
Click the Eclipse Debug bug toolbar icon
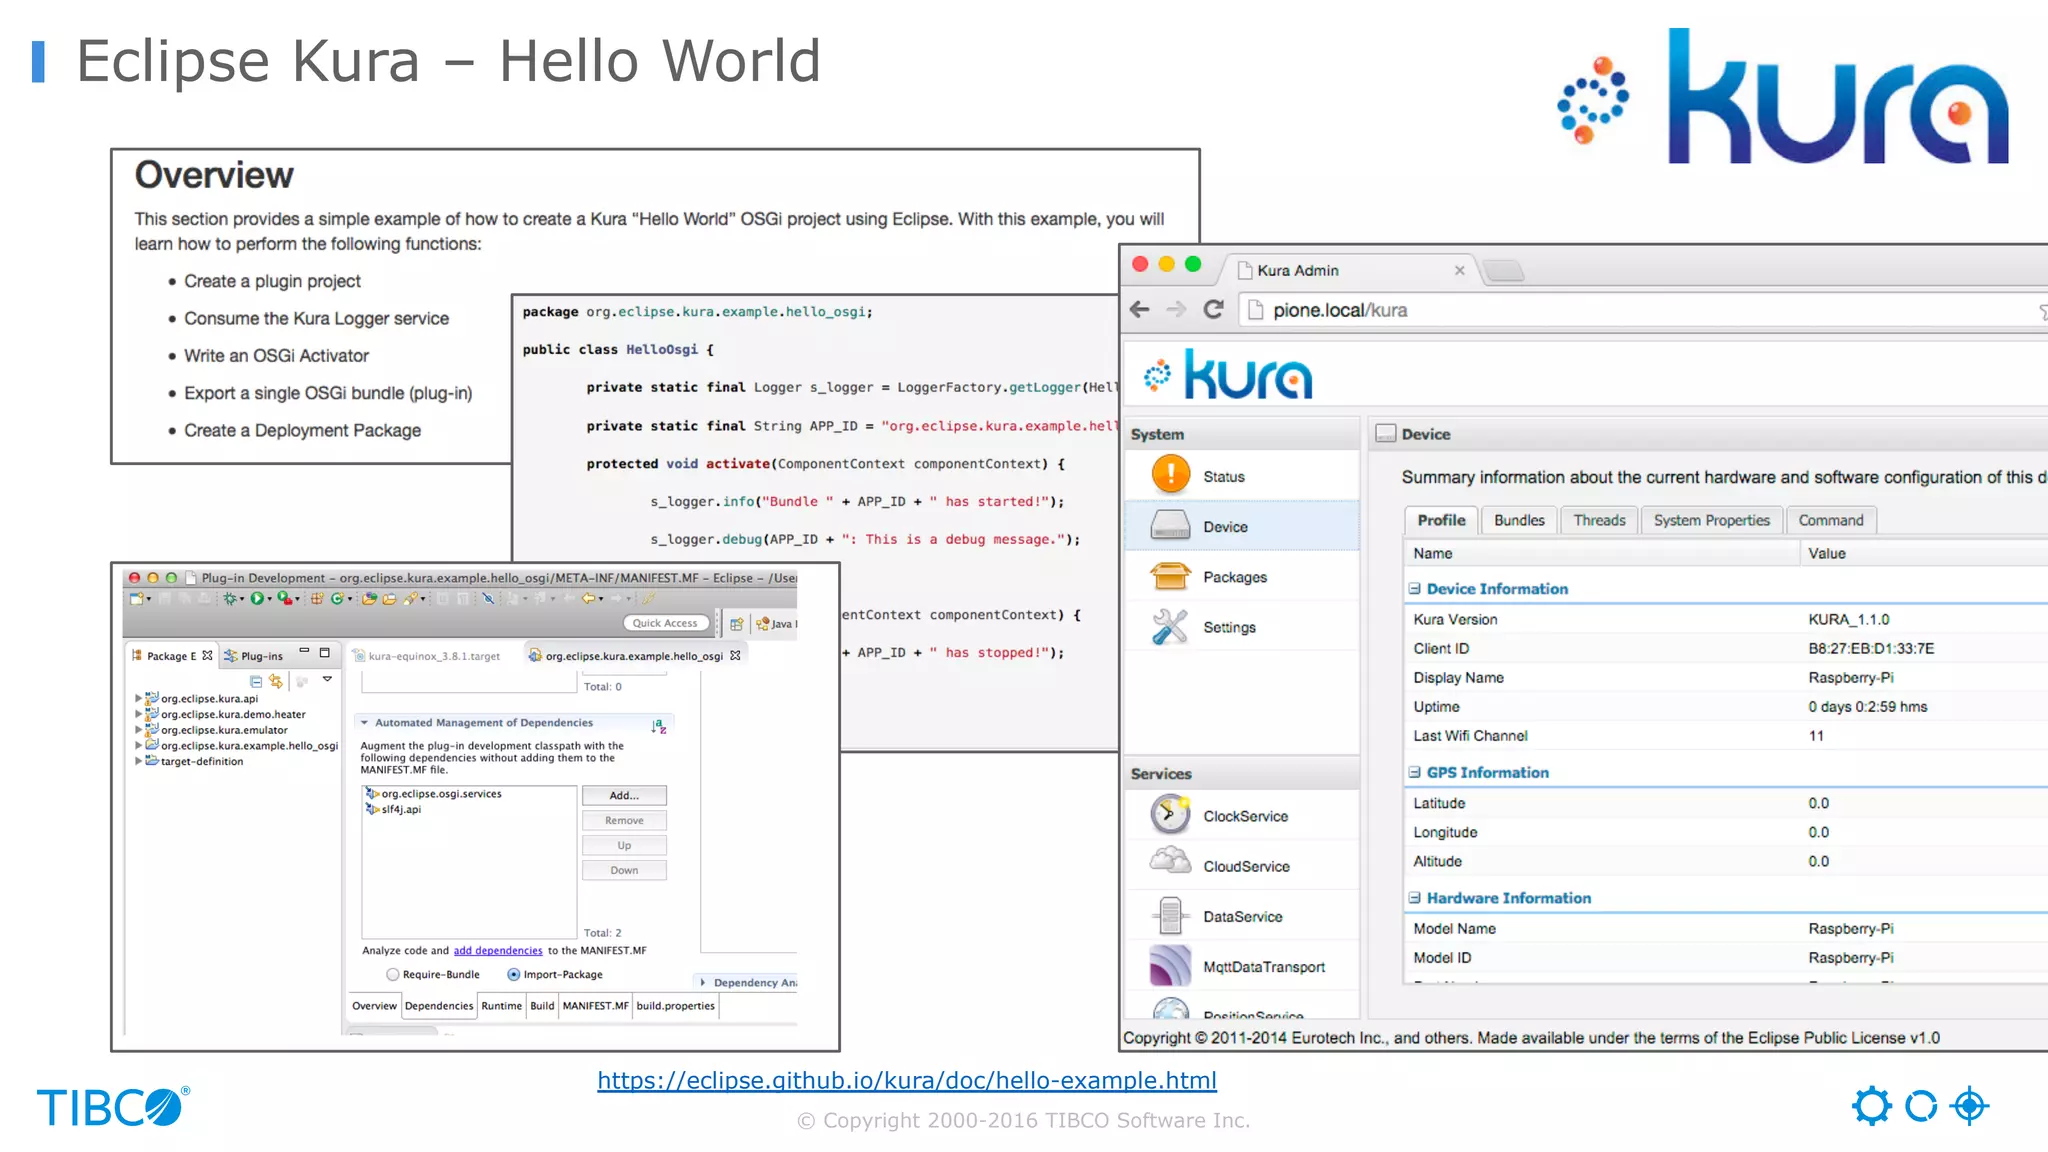point(230,599)
